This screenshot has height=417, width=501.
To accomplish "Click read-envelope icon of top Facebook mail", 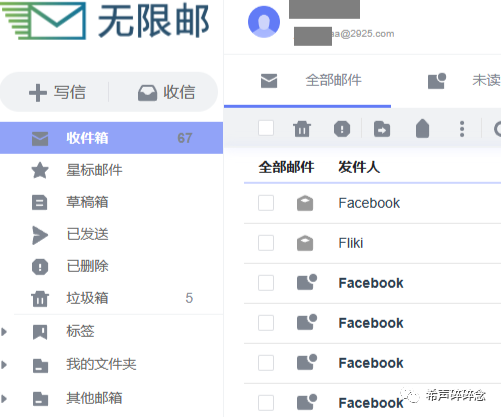I will pos(305,203).
